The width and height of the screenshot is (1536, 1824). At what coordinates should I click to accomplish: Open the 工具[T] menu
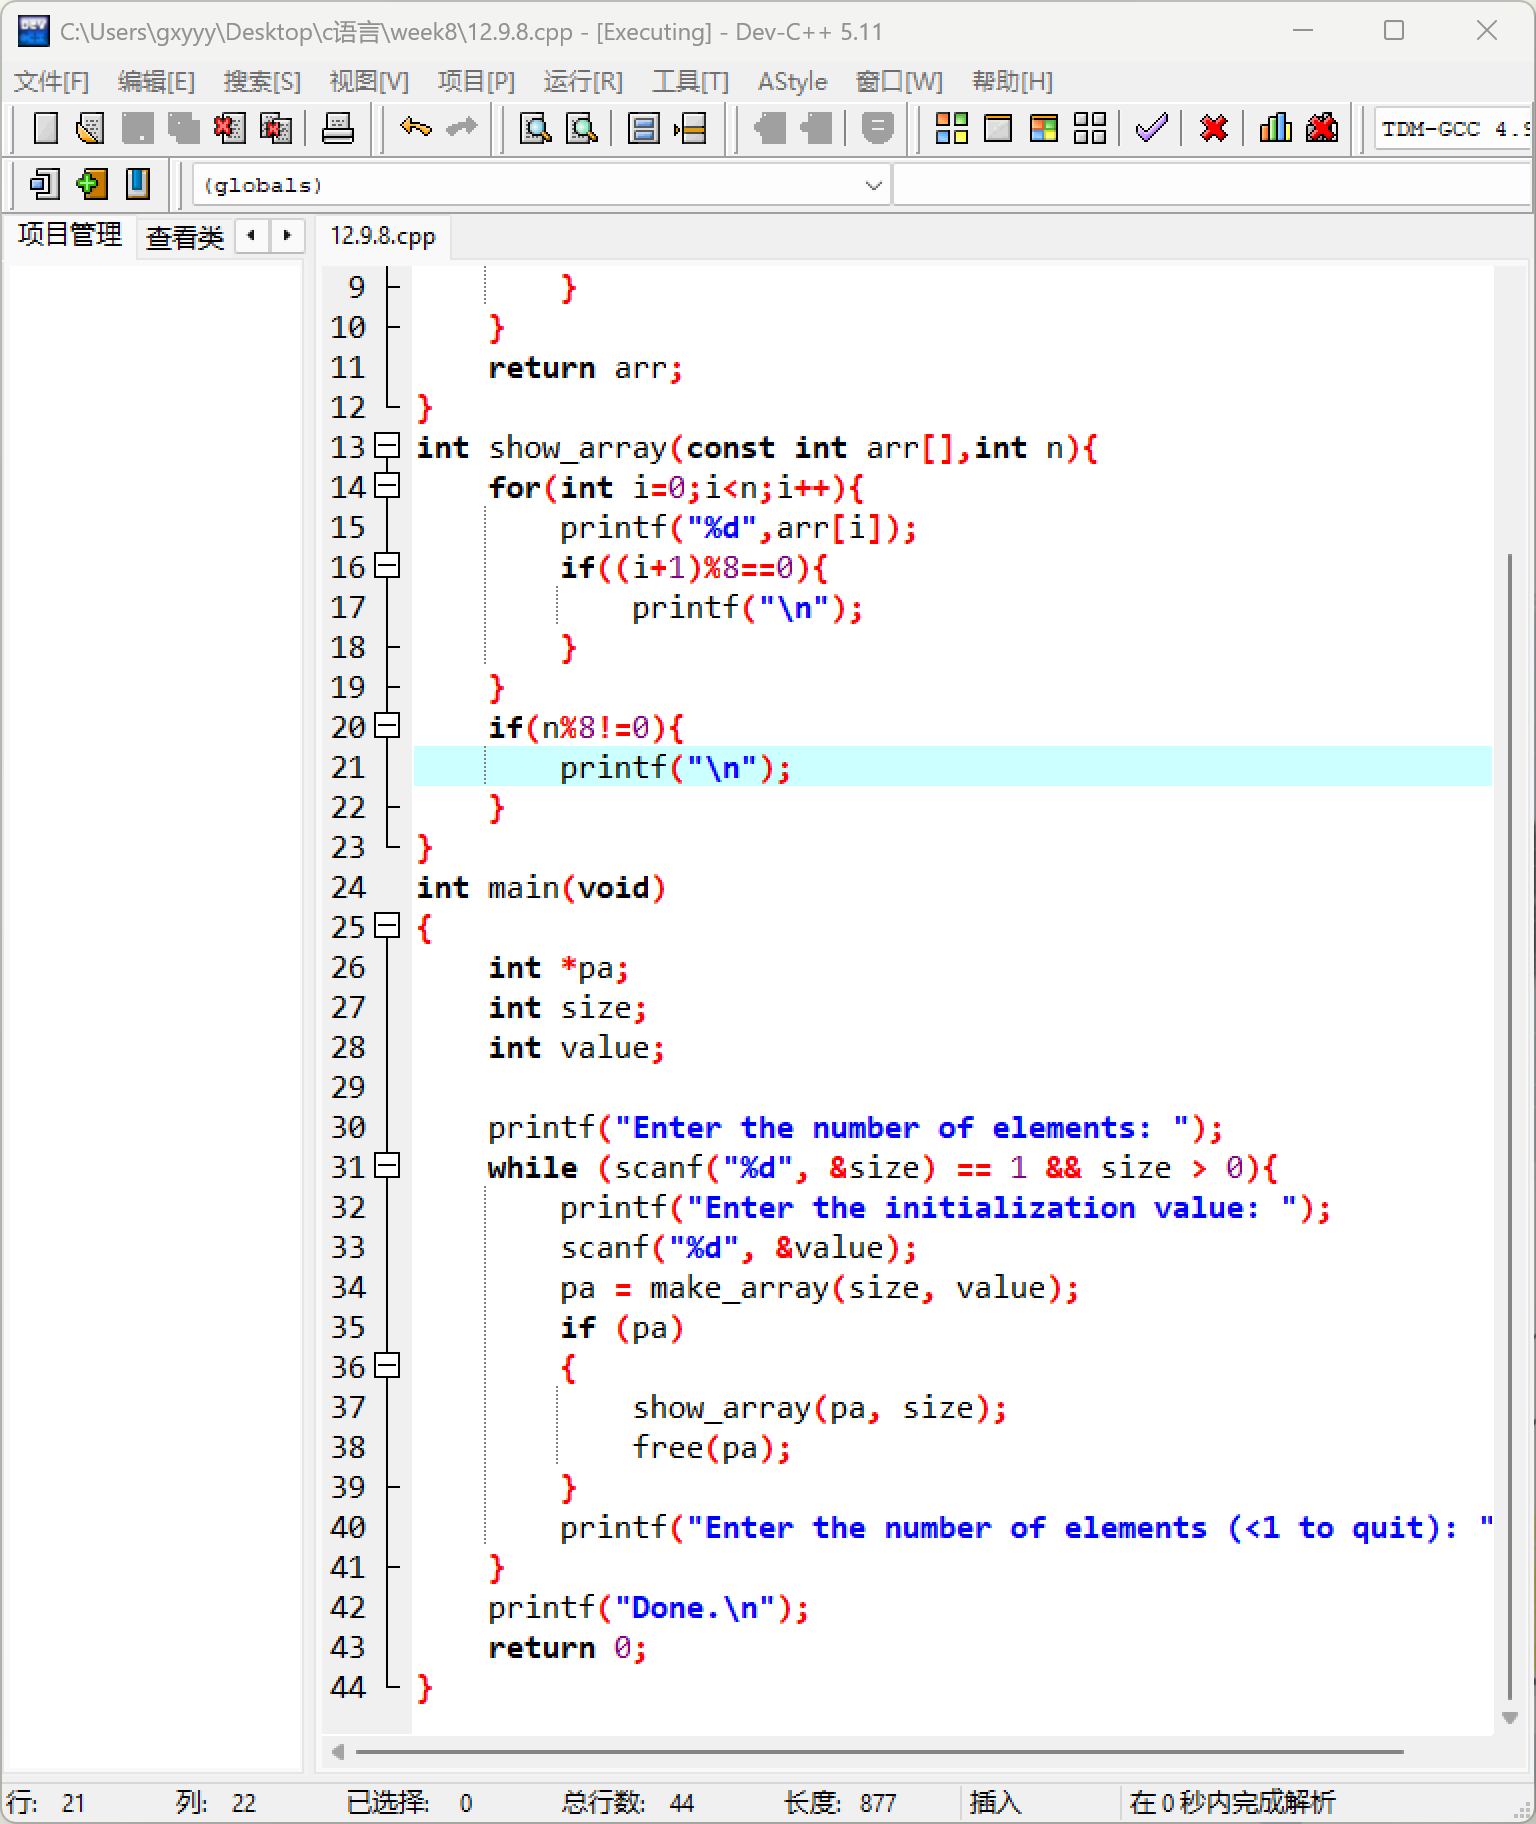pos(690,81)
